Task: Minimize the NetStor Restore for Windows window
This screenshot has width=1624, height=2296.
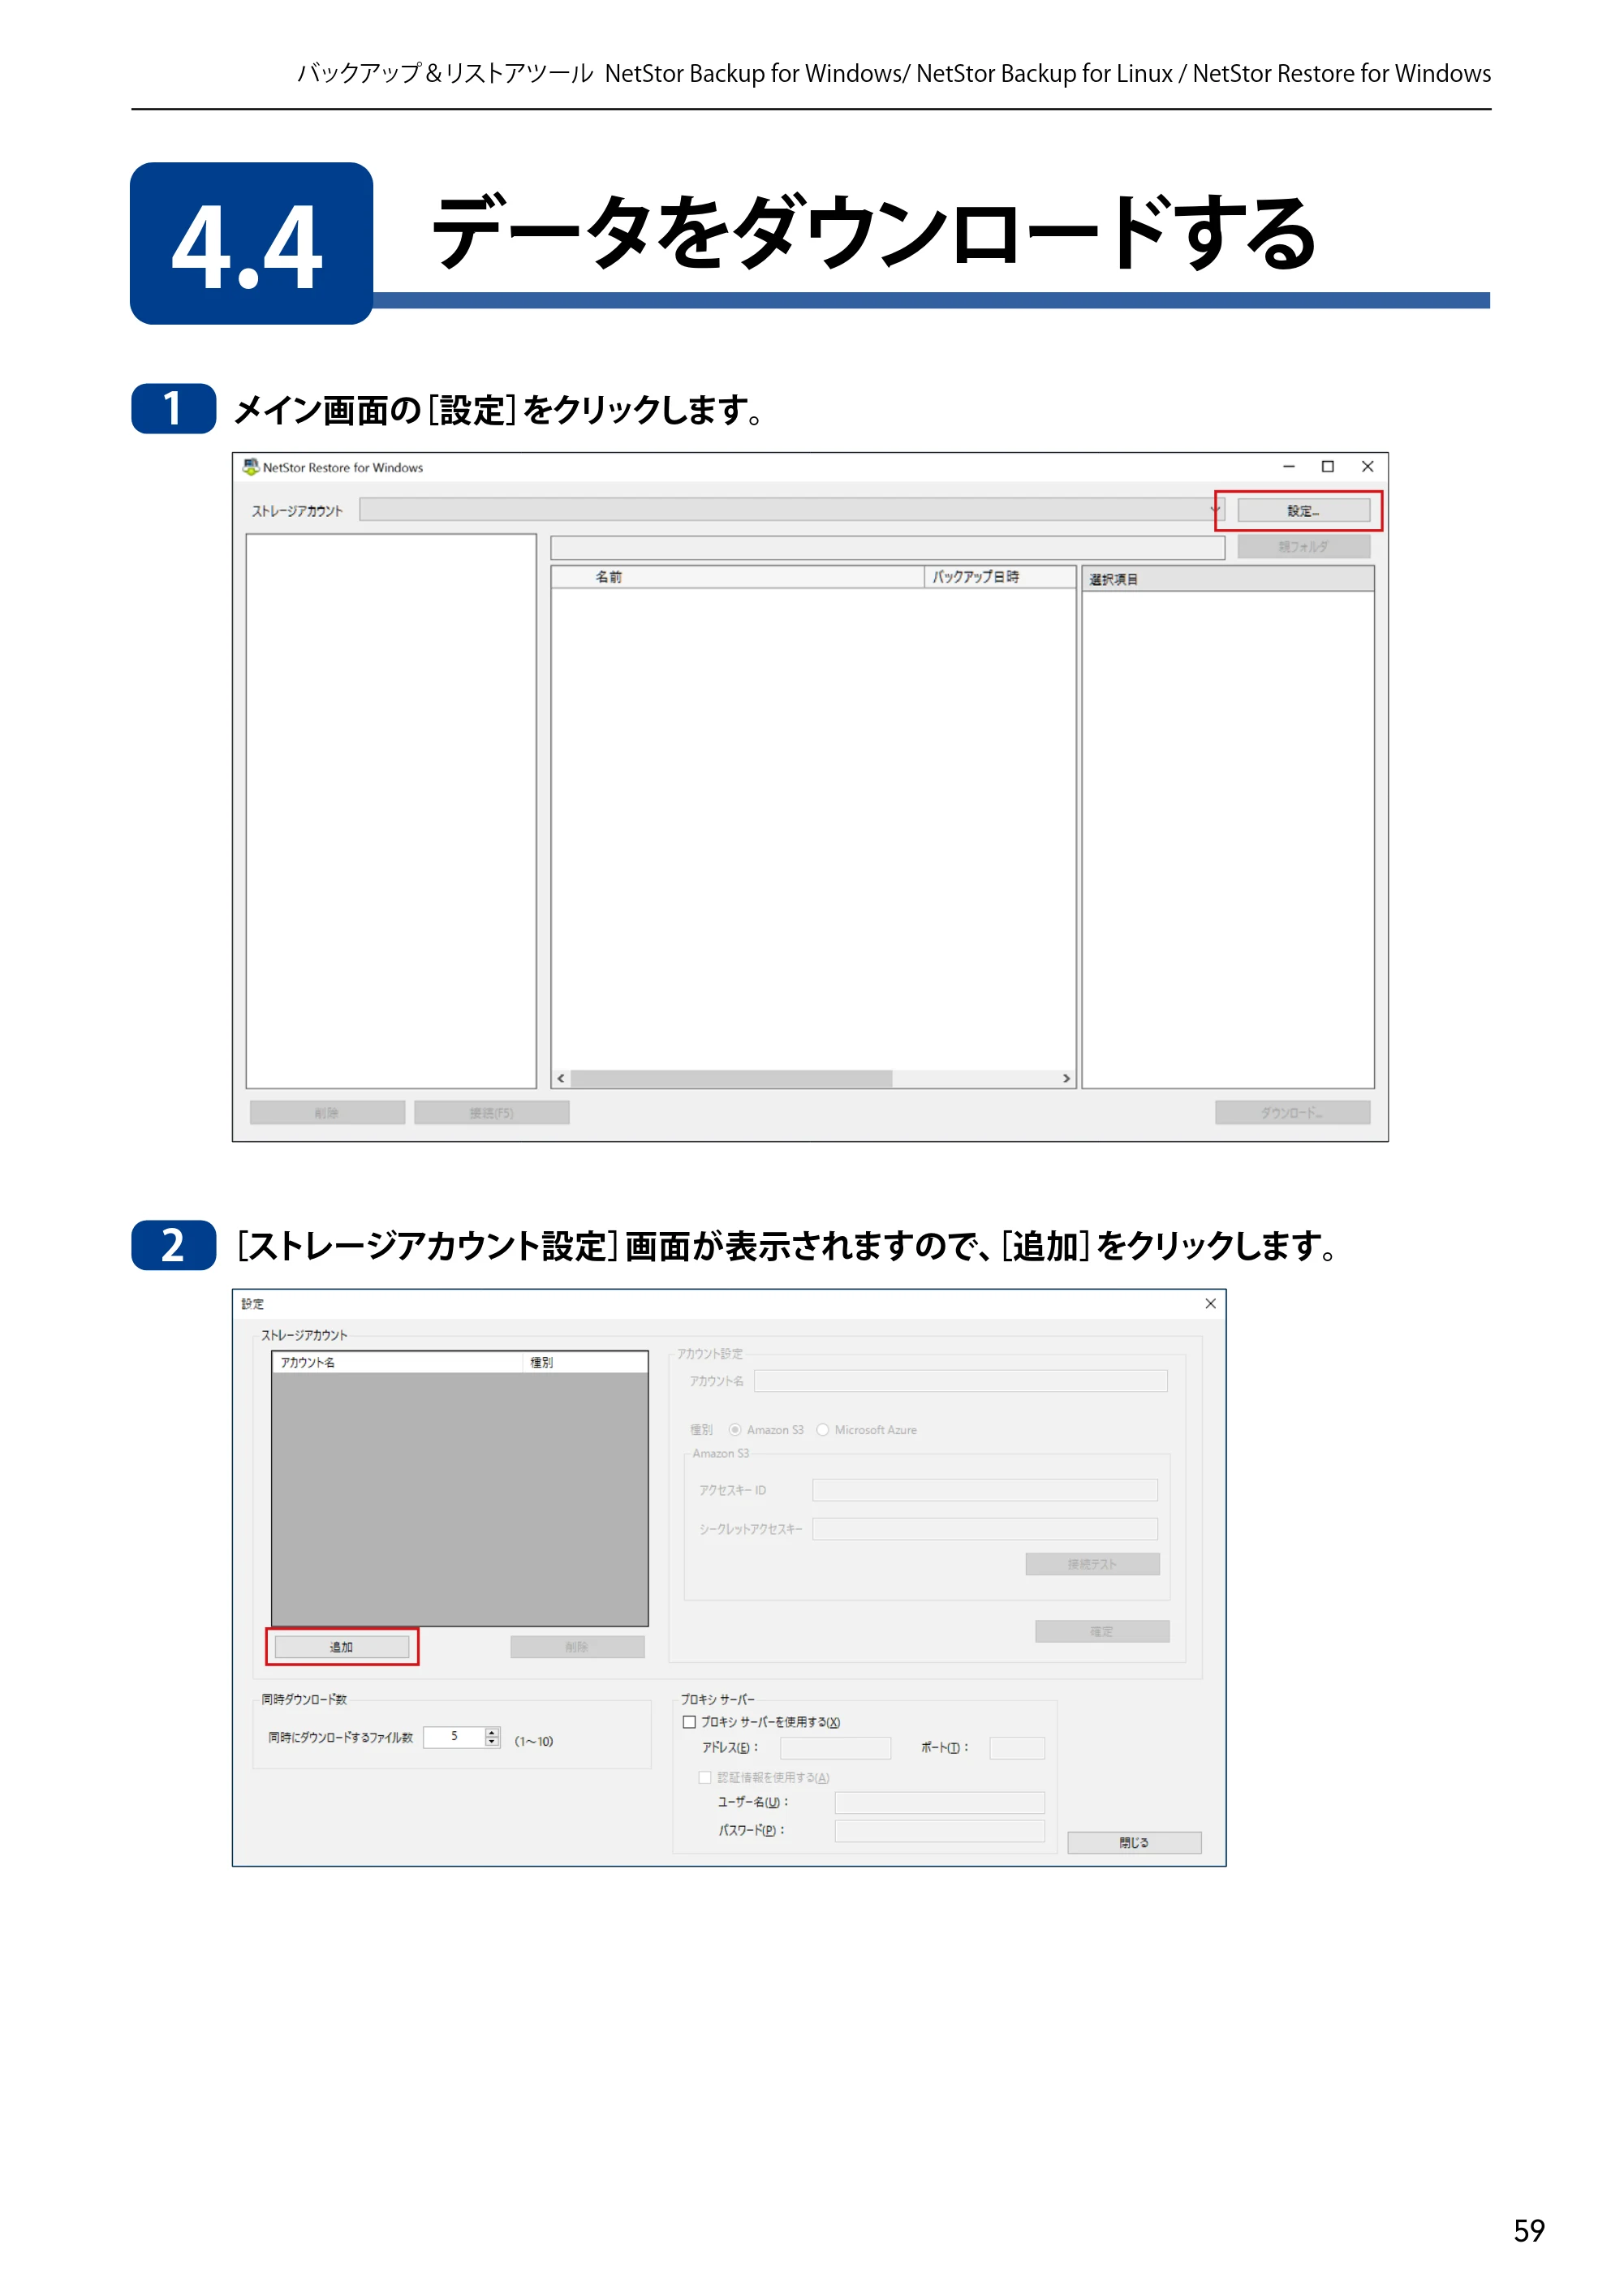Action: (1289, 467)
